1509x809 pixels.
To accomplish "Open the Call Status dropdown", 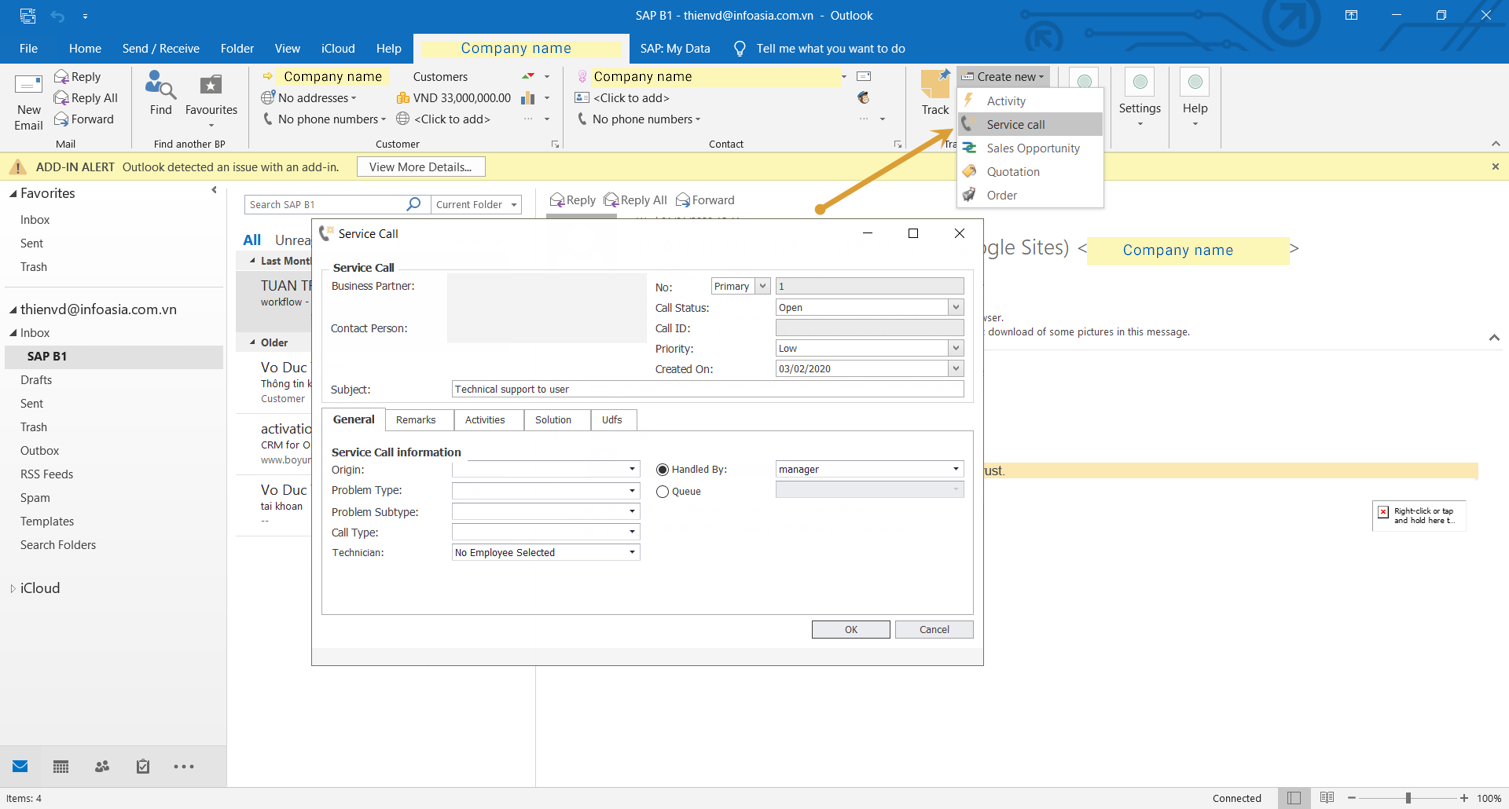I will pyautogui.click(x=956, y=307).
